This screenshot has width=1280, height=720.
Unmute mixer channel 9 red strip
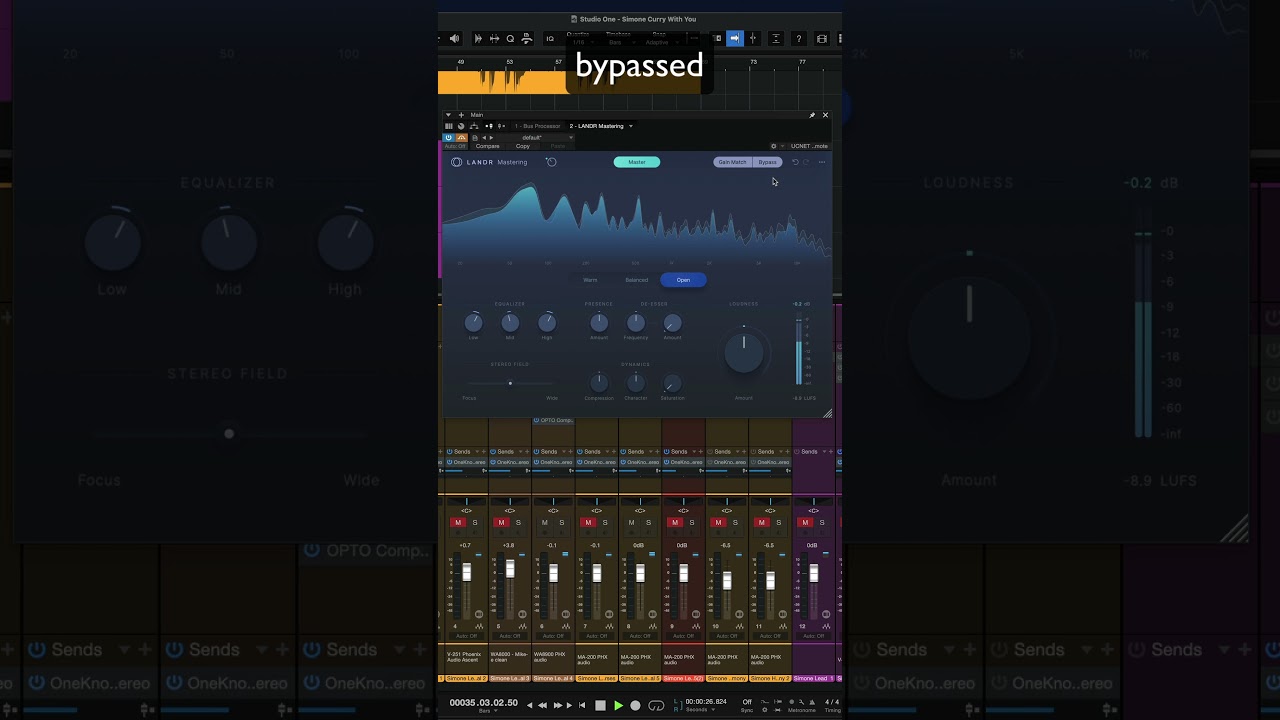(675, 522)
